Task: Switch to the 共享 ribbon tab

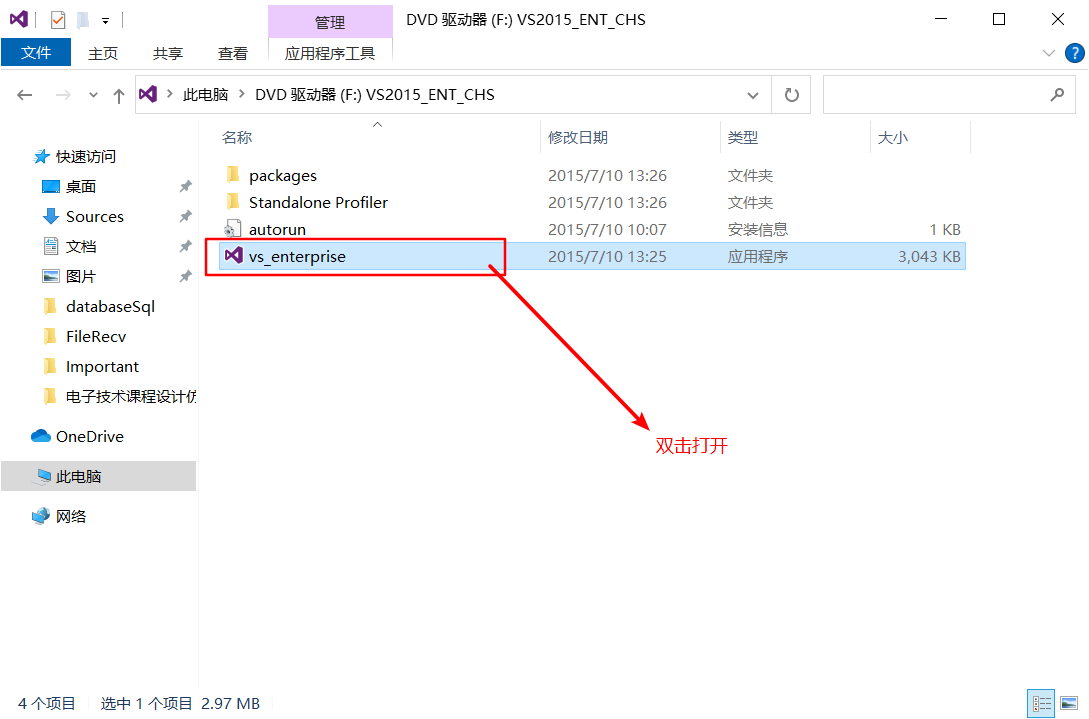Action: (x=168, y=53)
